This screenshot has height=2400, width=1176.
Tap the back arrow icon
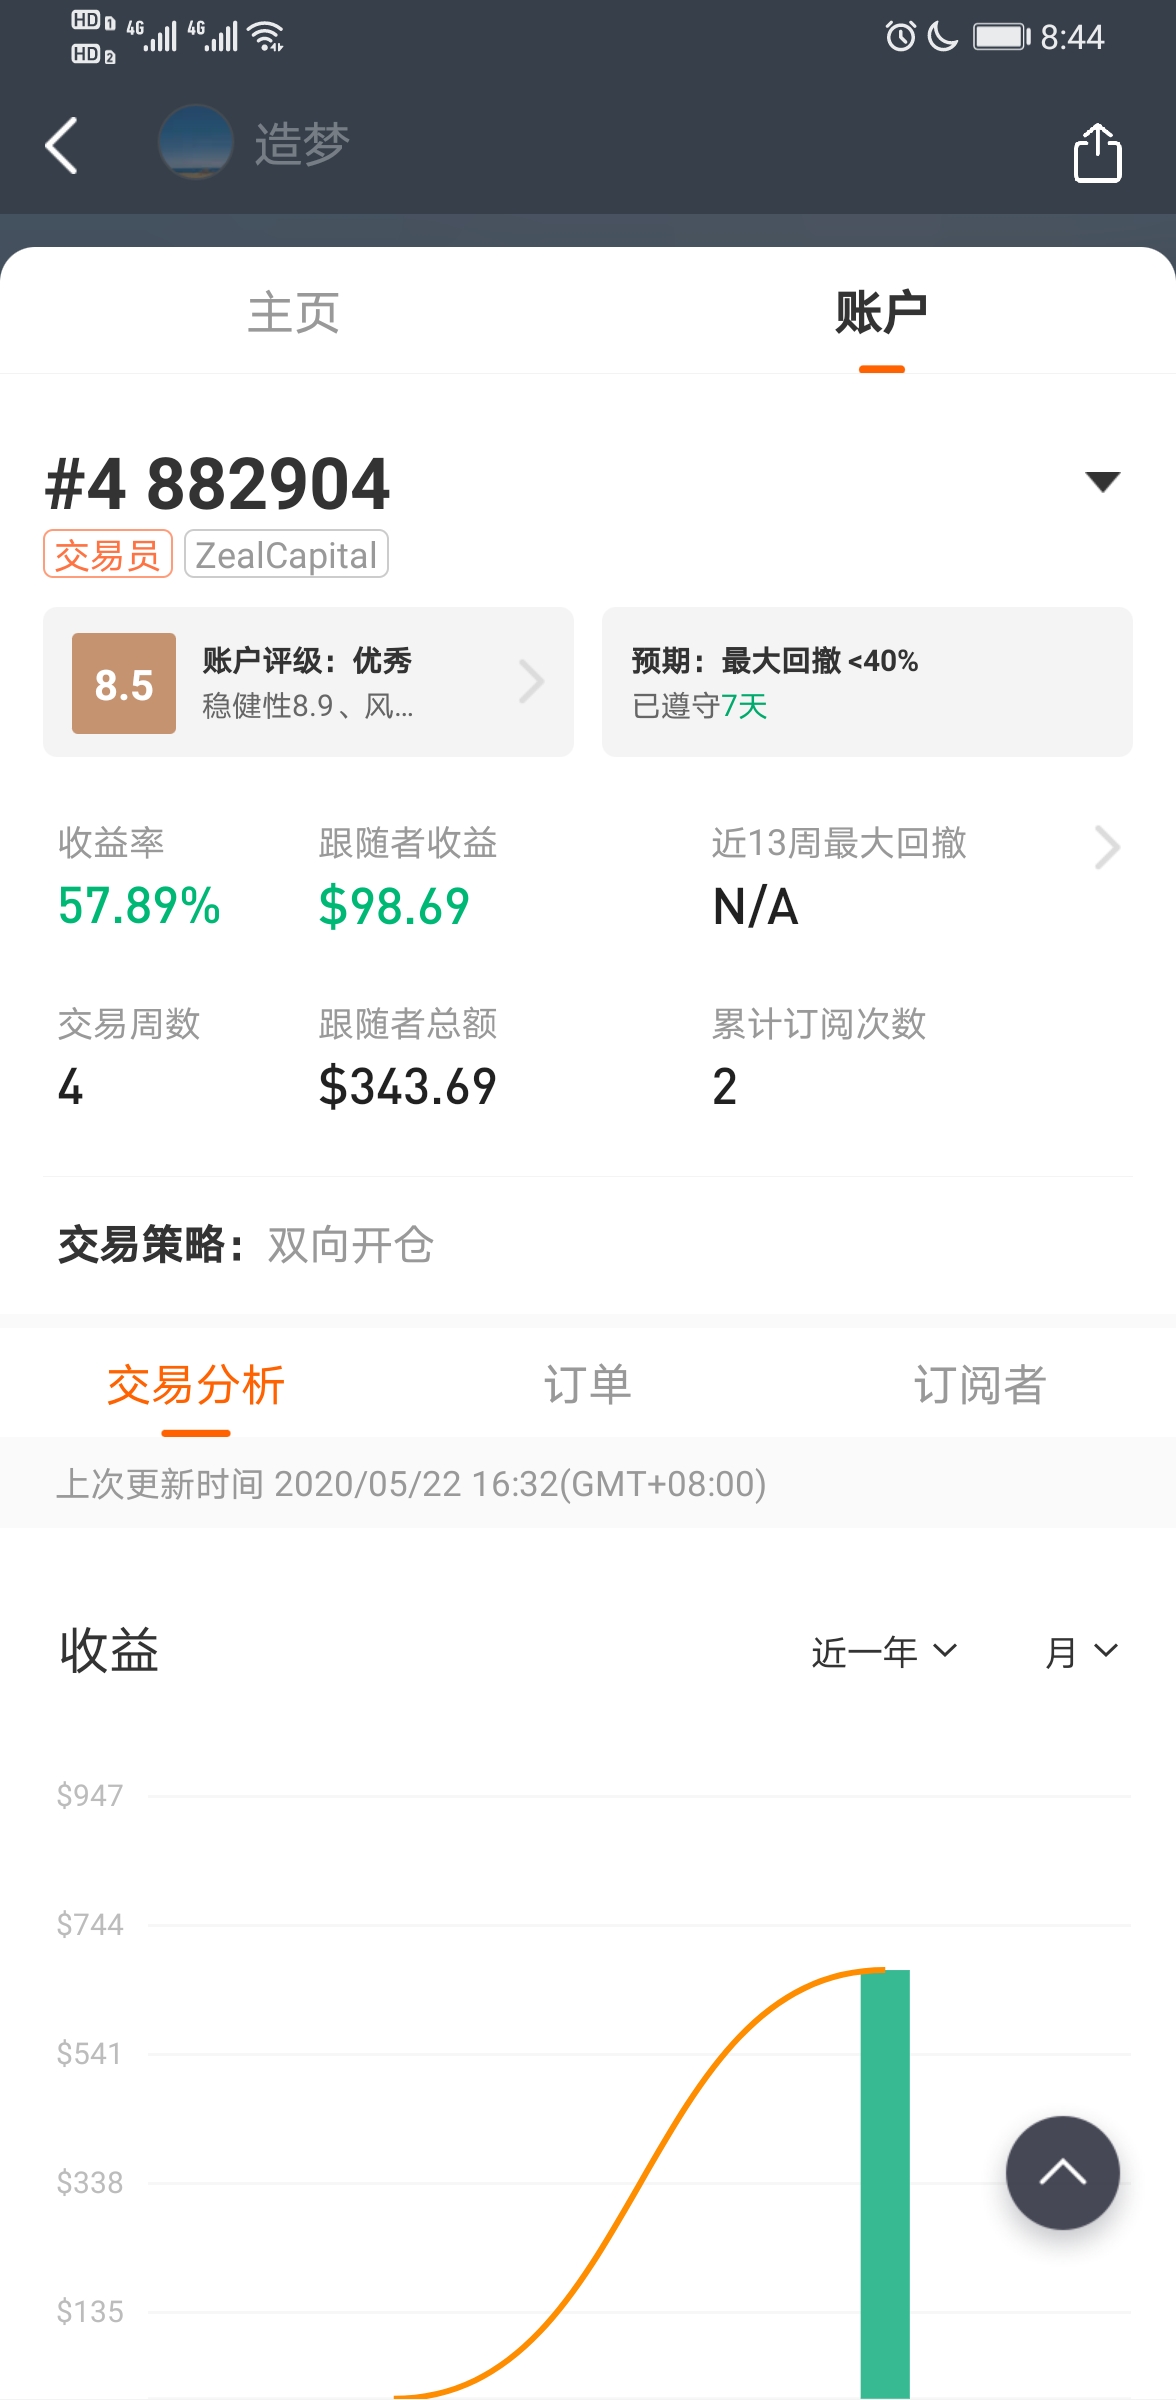pos(62,145)
